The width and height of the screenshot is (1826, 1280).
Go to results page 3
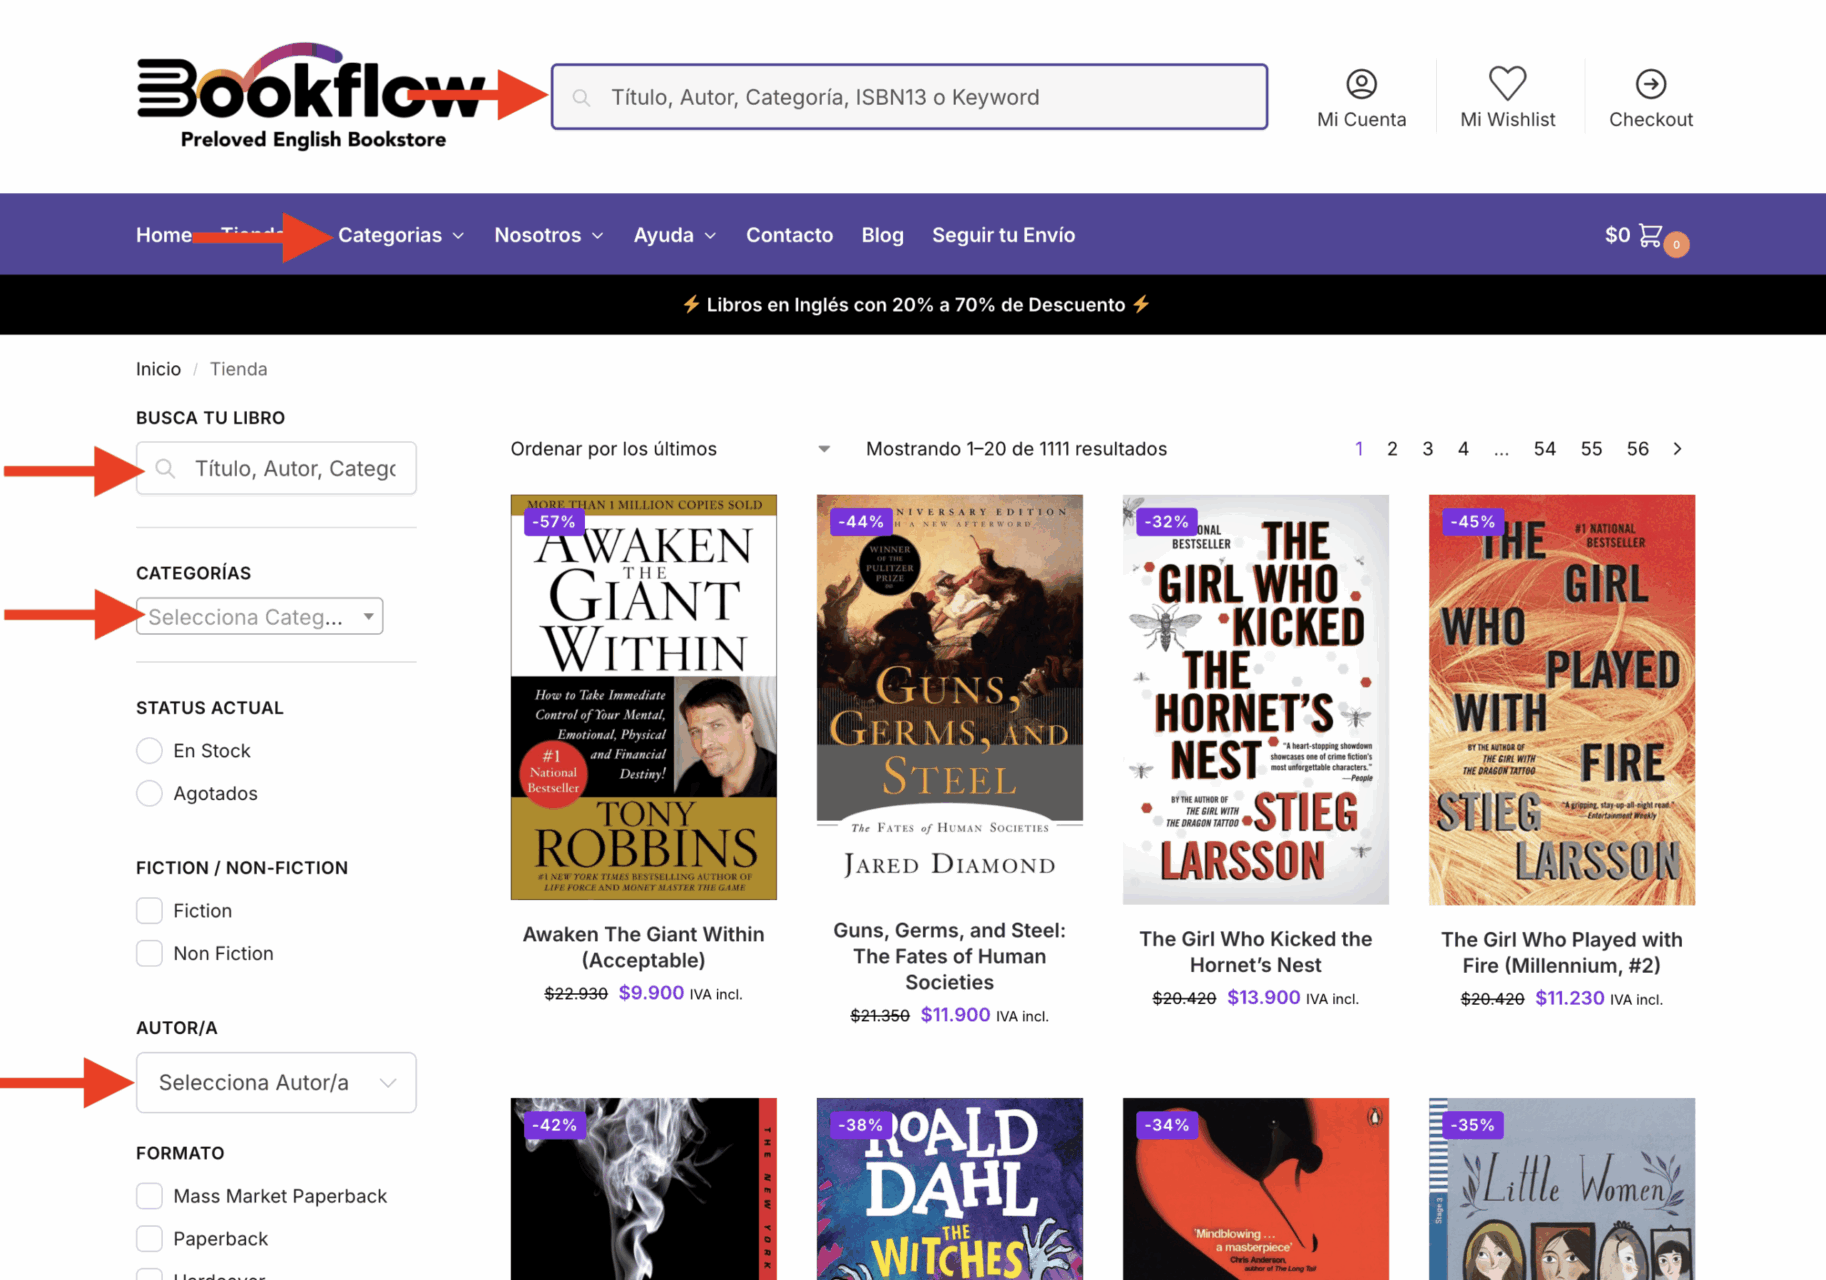pos(1427,449)
